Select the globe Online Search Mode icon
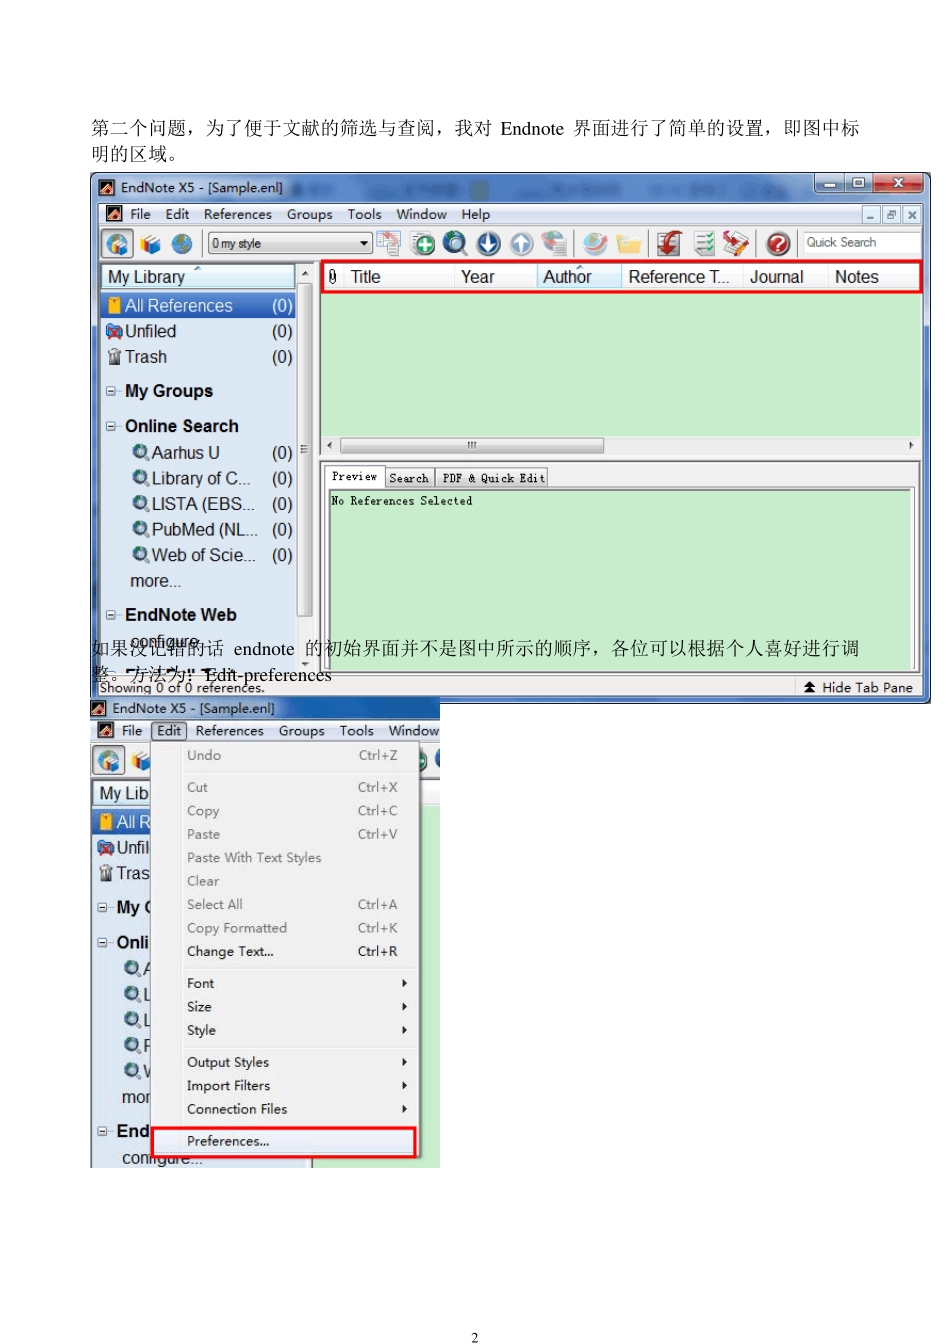Screen dimensions: 950x1344 181,244
